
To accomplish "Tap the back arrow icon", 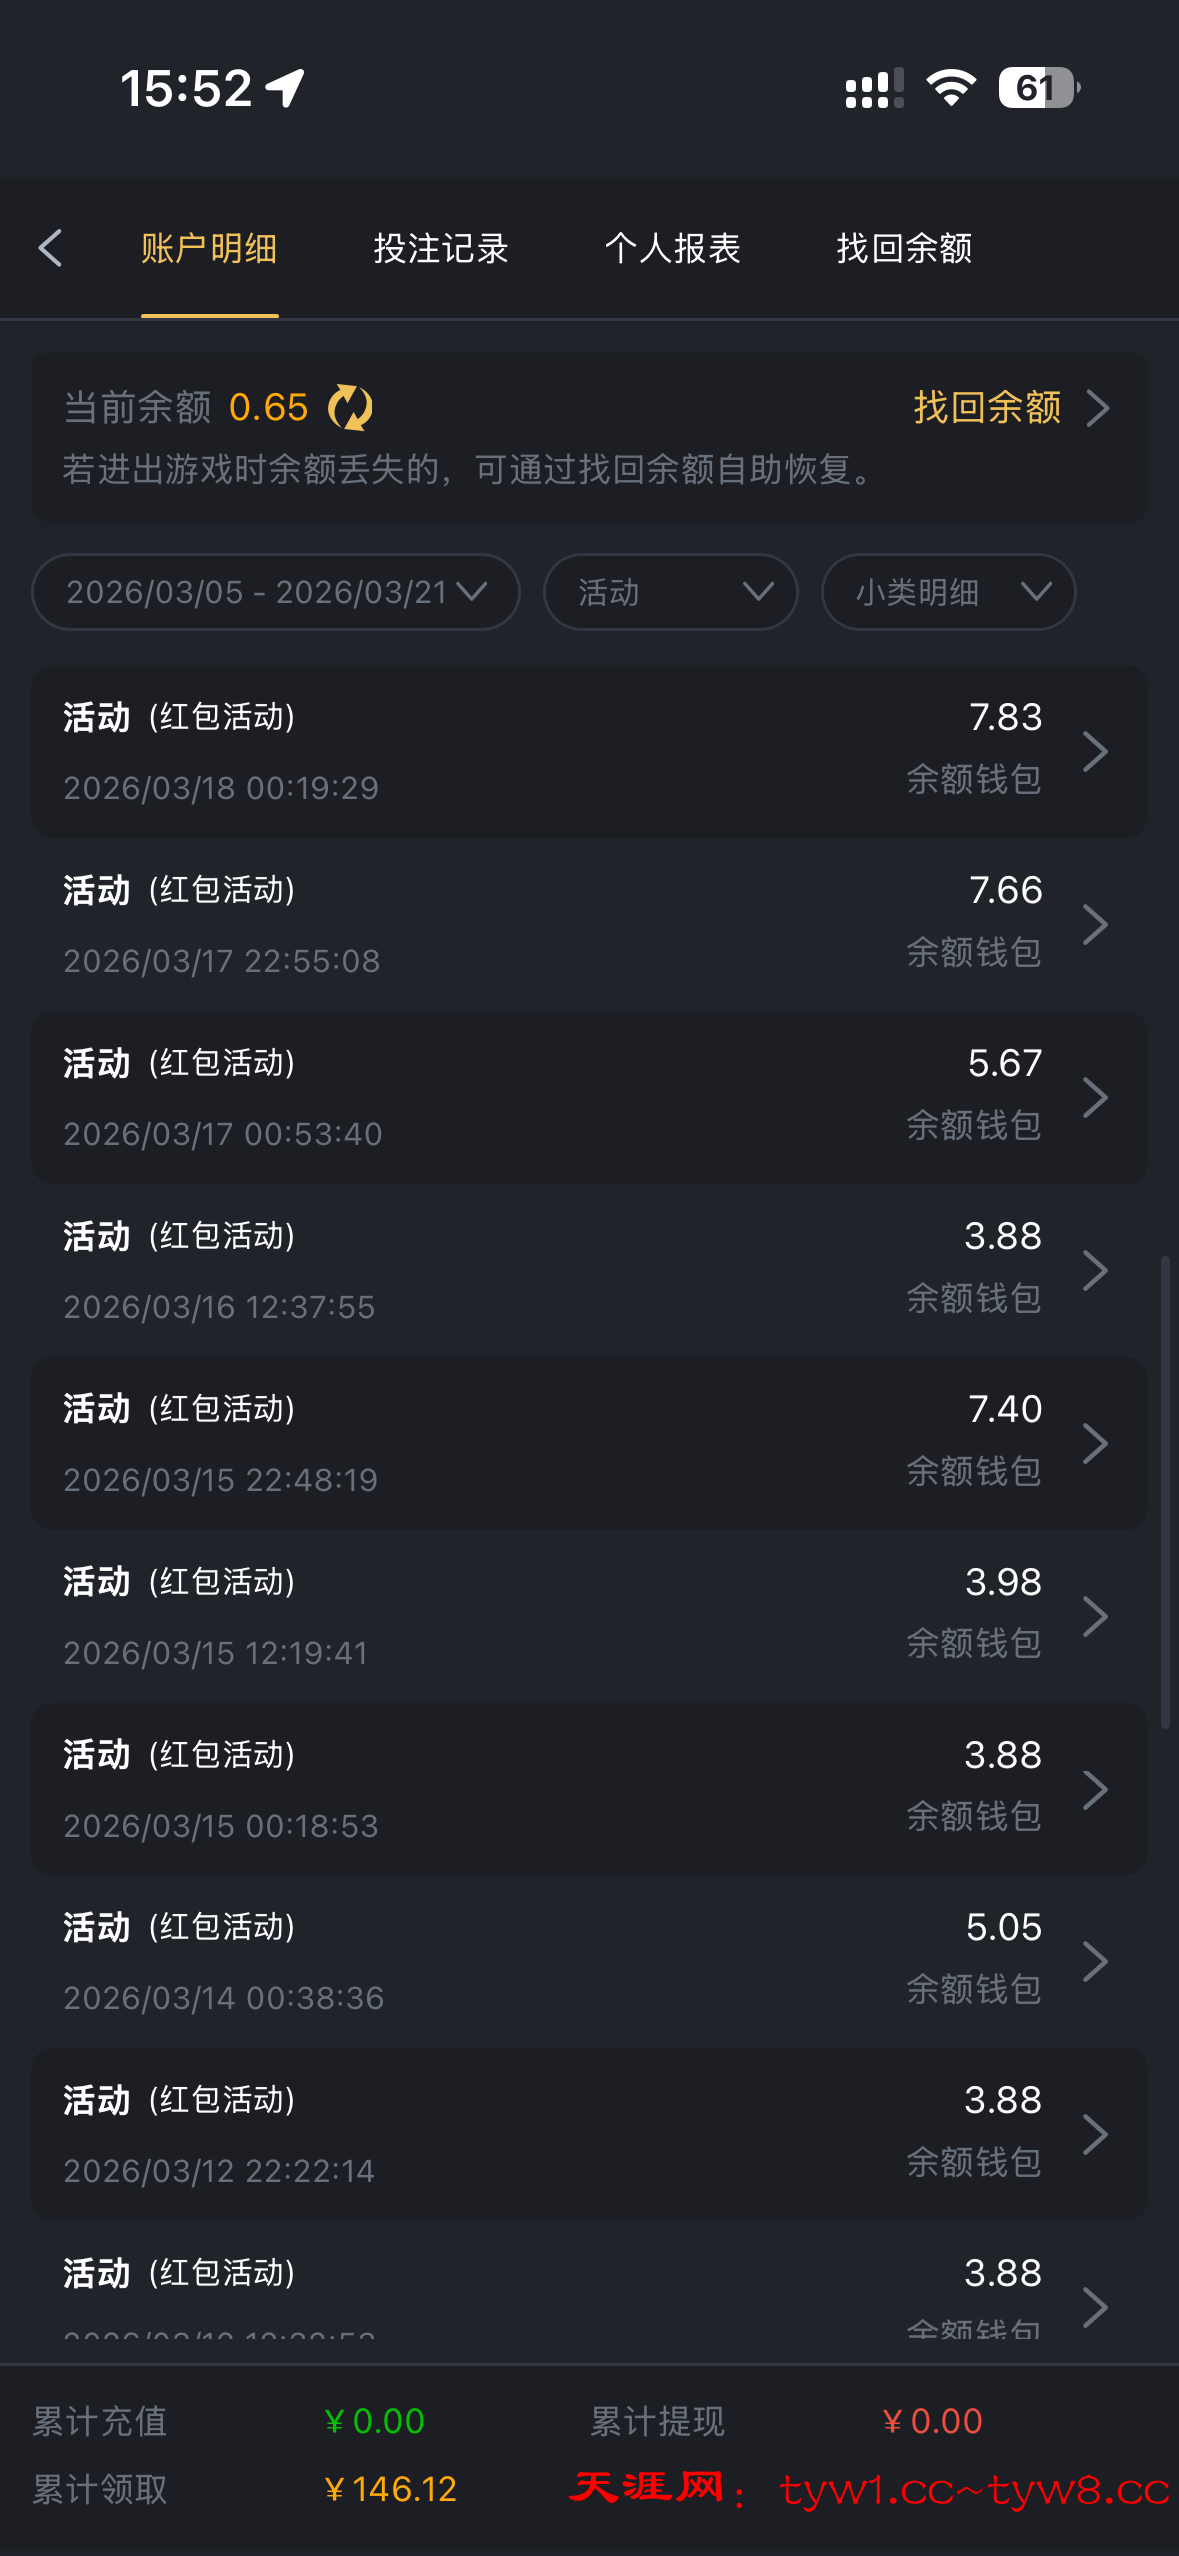I will pos(50,248).
